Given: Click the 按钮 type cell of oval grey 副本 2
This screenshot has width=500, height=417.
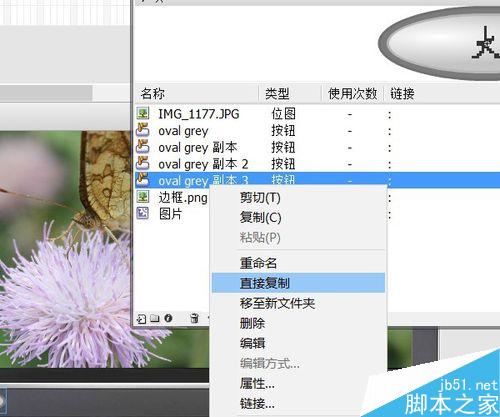Looking at the screenshot, I should [x=283, y=164].
